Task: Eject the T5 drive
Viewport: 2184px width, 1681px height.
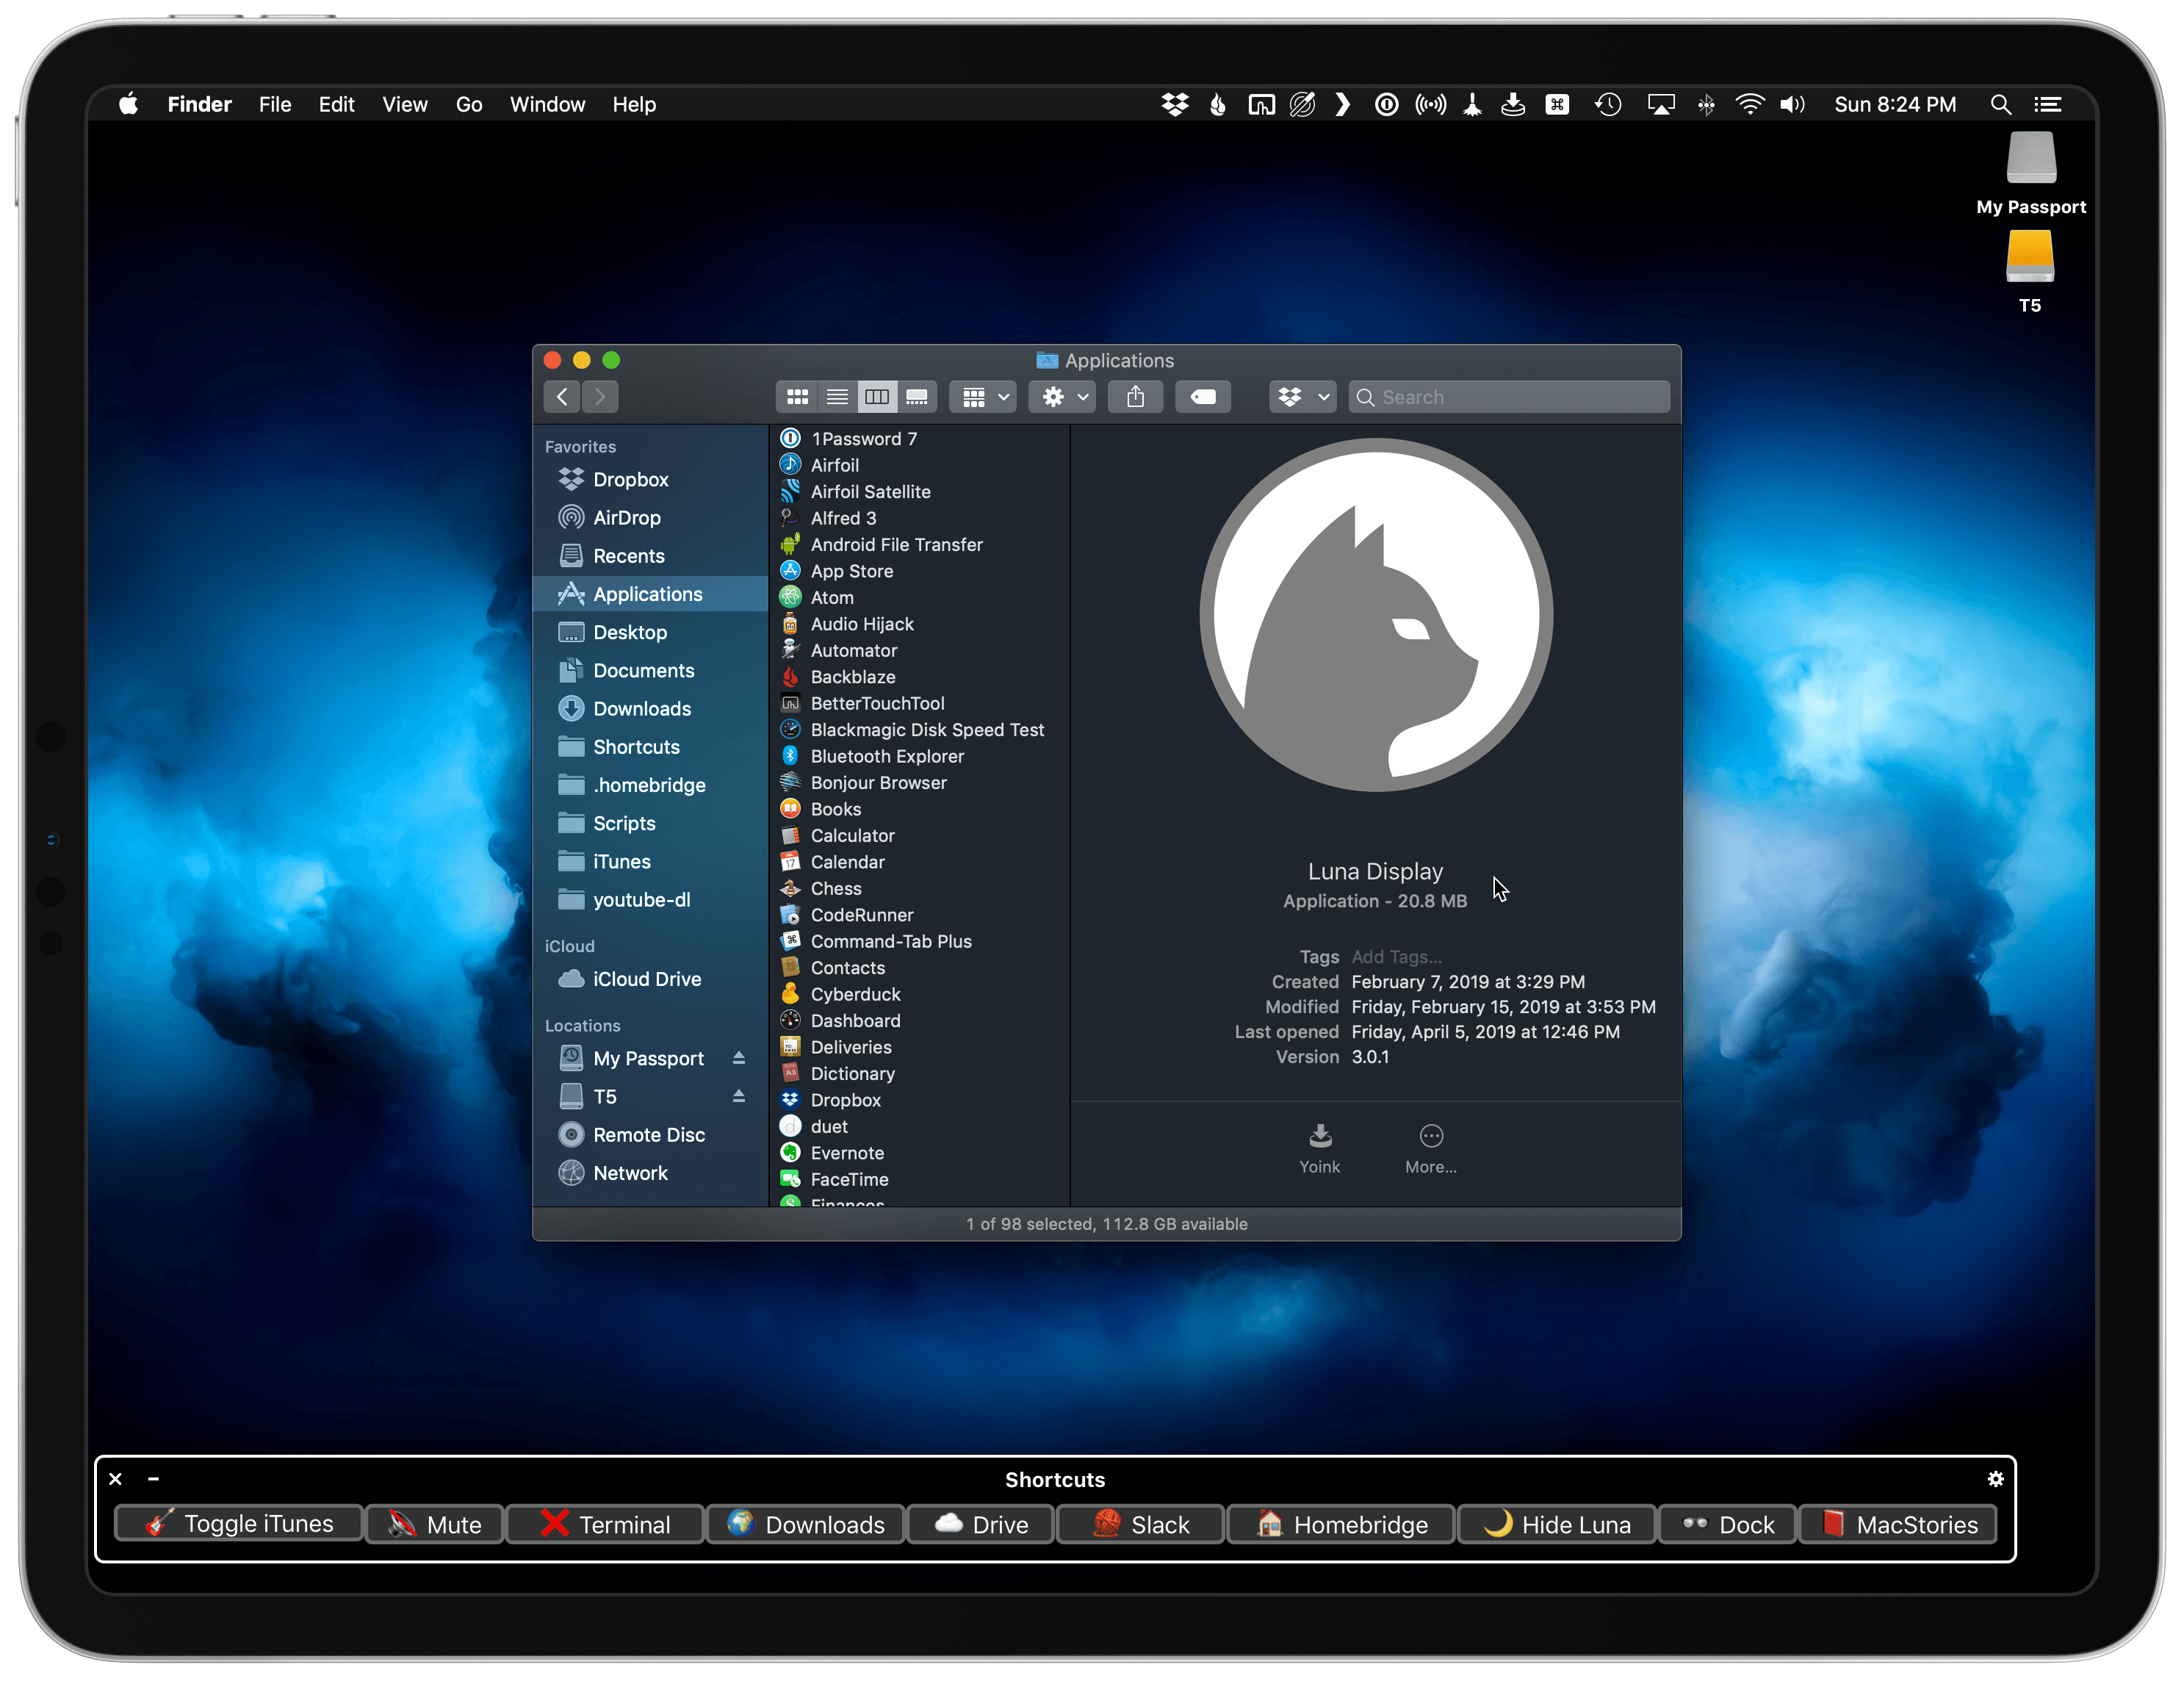Action: 739,1096
